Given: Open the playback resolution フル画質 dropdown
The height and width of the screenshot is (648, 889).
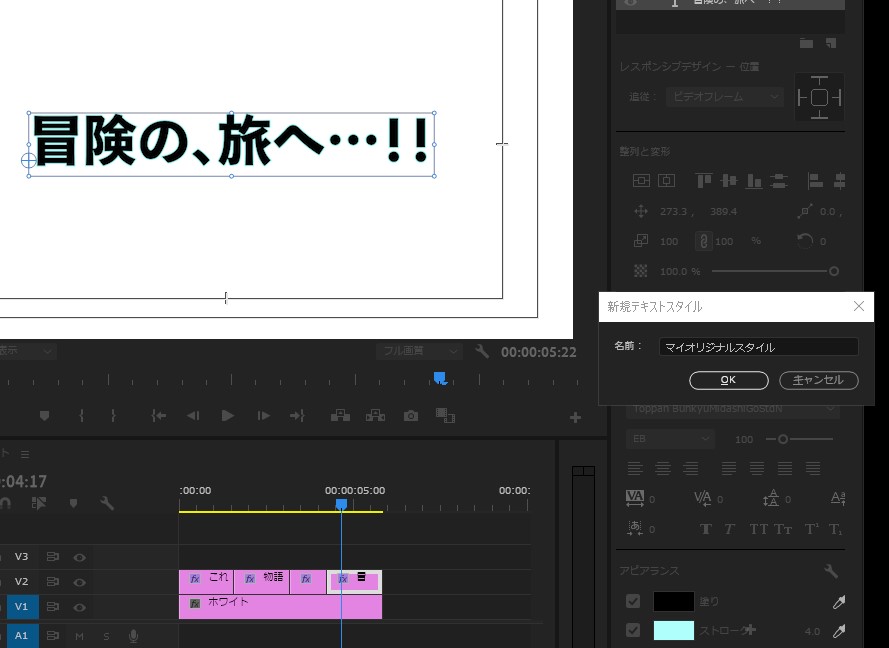Looking at the screenshot, I should pos(419,352).
